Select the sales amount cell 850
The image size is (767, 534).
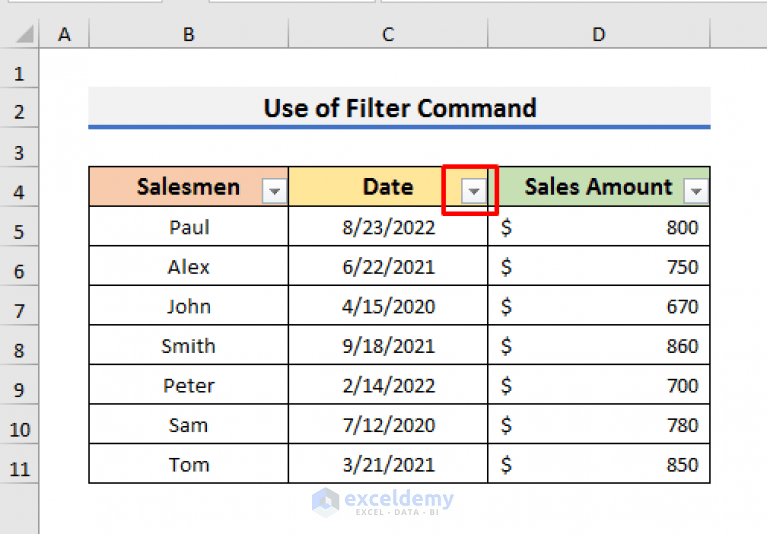click(x=599, y=464)
